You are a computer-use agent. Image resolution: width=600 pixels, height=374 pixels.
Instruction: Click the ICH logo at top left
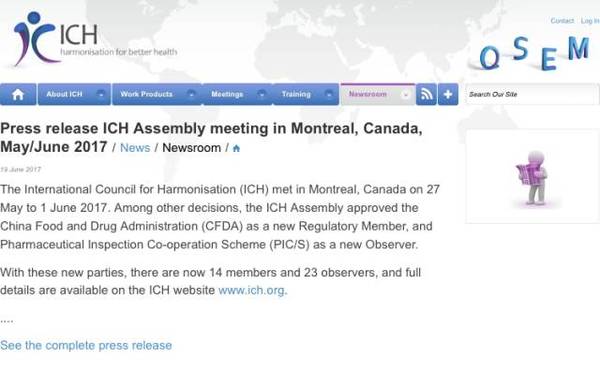click(95, 39)
